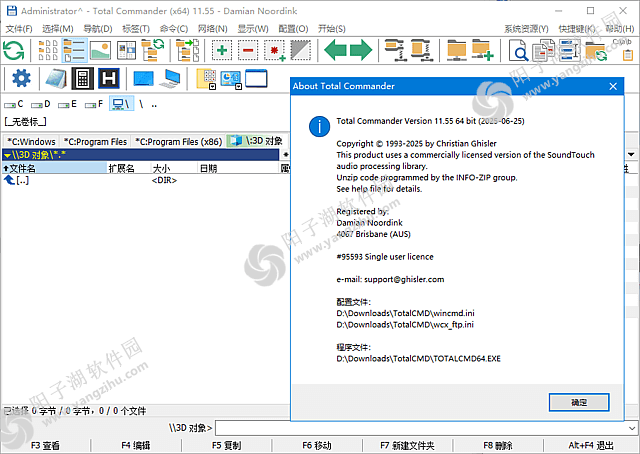The height and width of the screenshot is (454, 640).
Task: Open the 命令(C) menu
Action: pyautogui.click(x=174, y=29)
